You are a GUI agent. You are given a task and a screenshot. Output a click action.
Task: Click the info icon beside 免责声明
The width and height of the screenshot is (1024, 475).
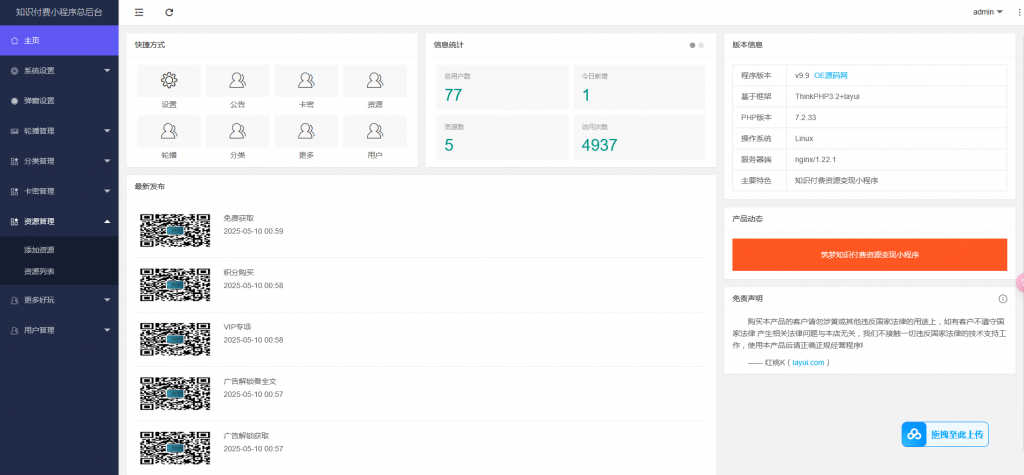click(1002, 298)
